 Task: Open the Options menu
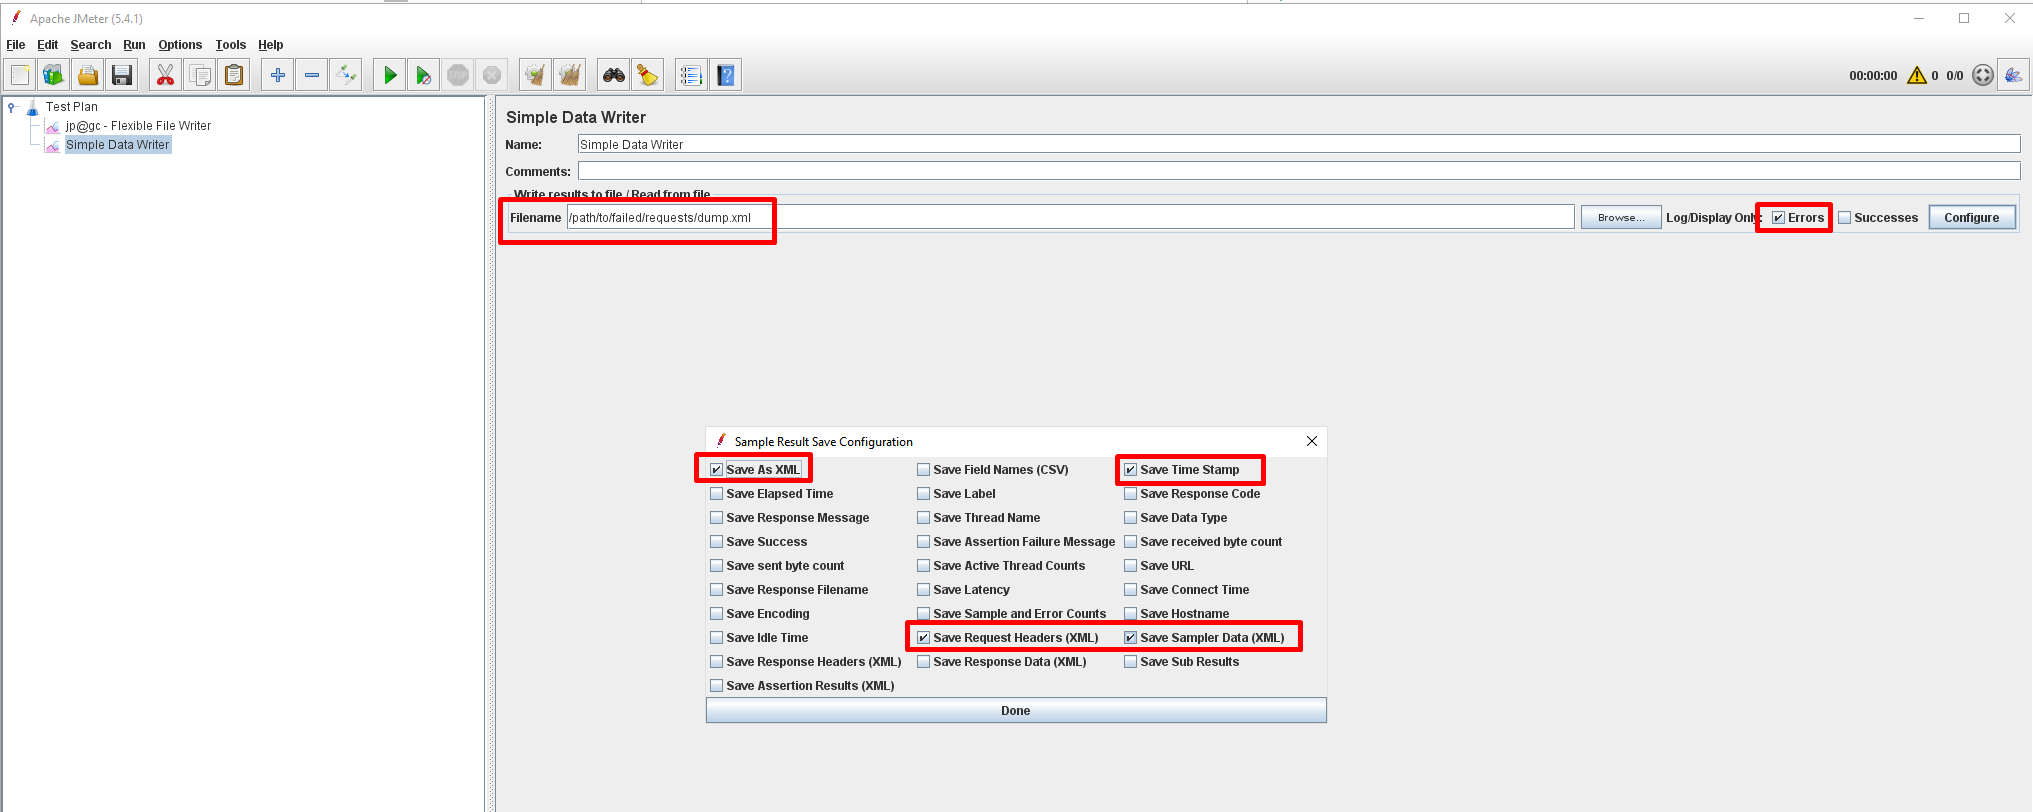tap(180, 45)
